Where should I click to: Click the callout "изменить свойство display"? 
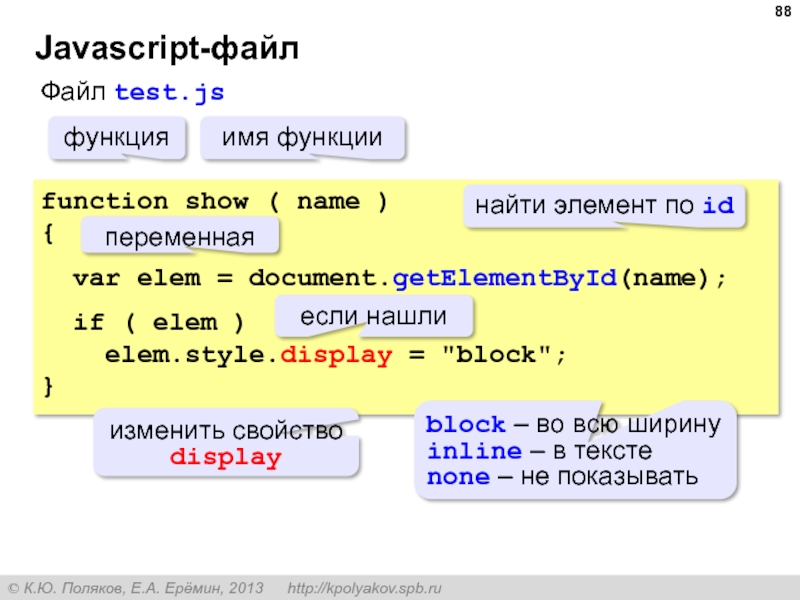tap(226, 443)
